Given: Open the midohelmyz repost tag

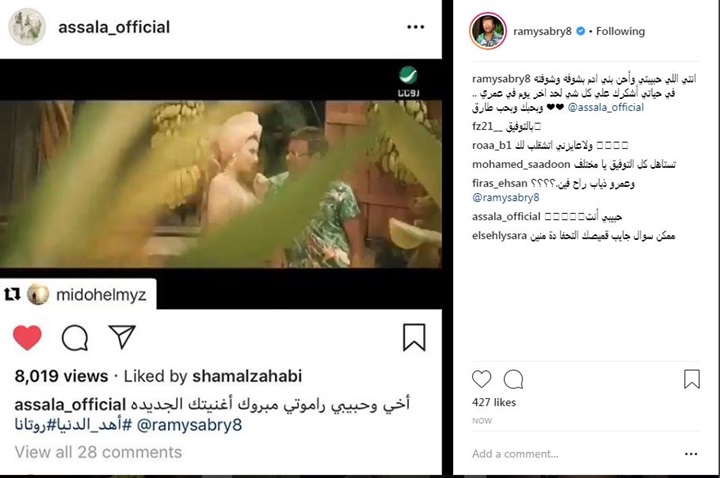Looking at the screenshot, I should click(x=101, y=295).
